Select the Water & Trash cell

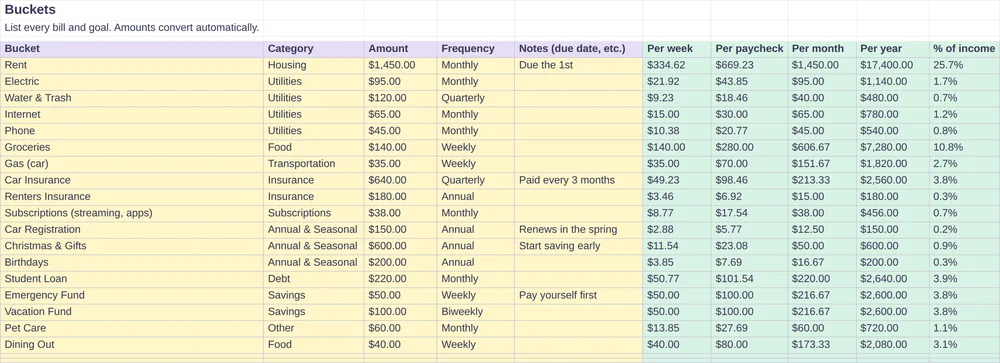131,98
